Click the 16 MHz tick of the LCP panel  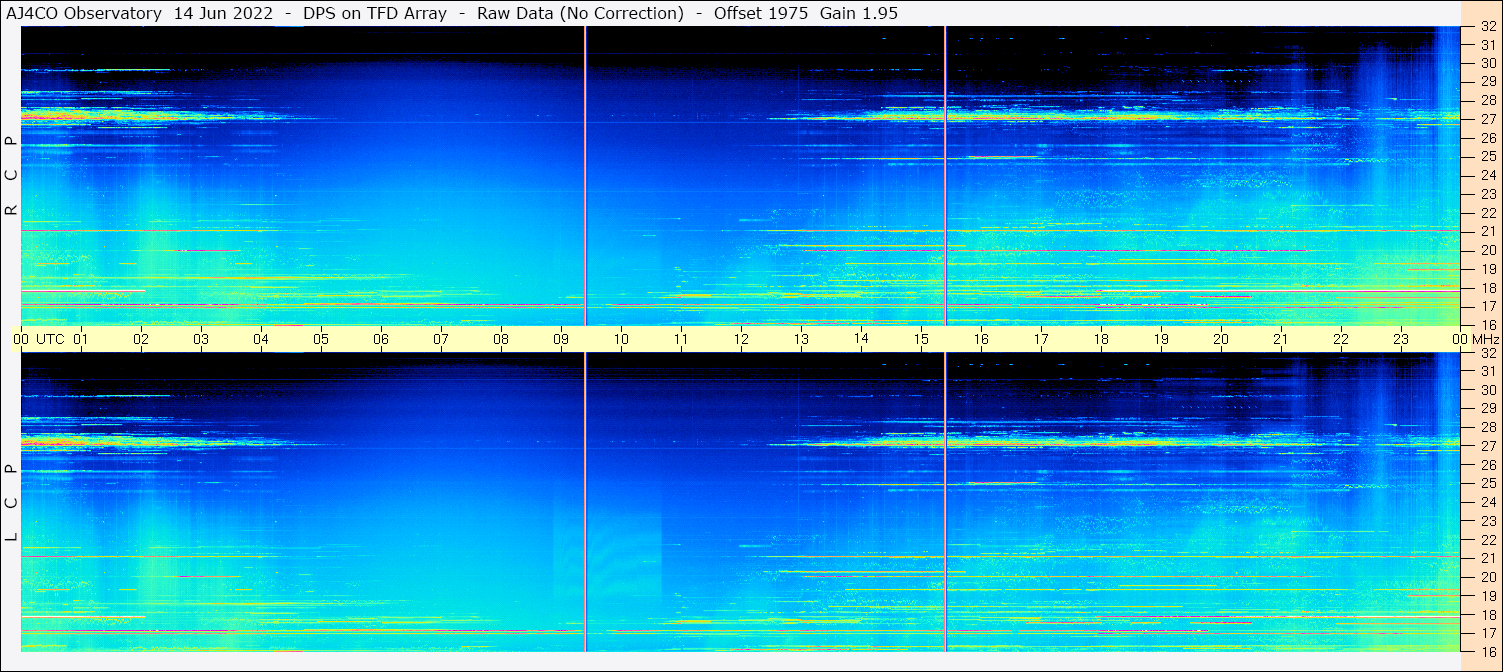point(1487,651)
